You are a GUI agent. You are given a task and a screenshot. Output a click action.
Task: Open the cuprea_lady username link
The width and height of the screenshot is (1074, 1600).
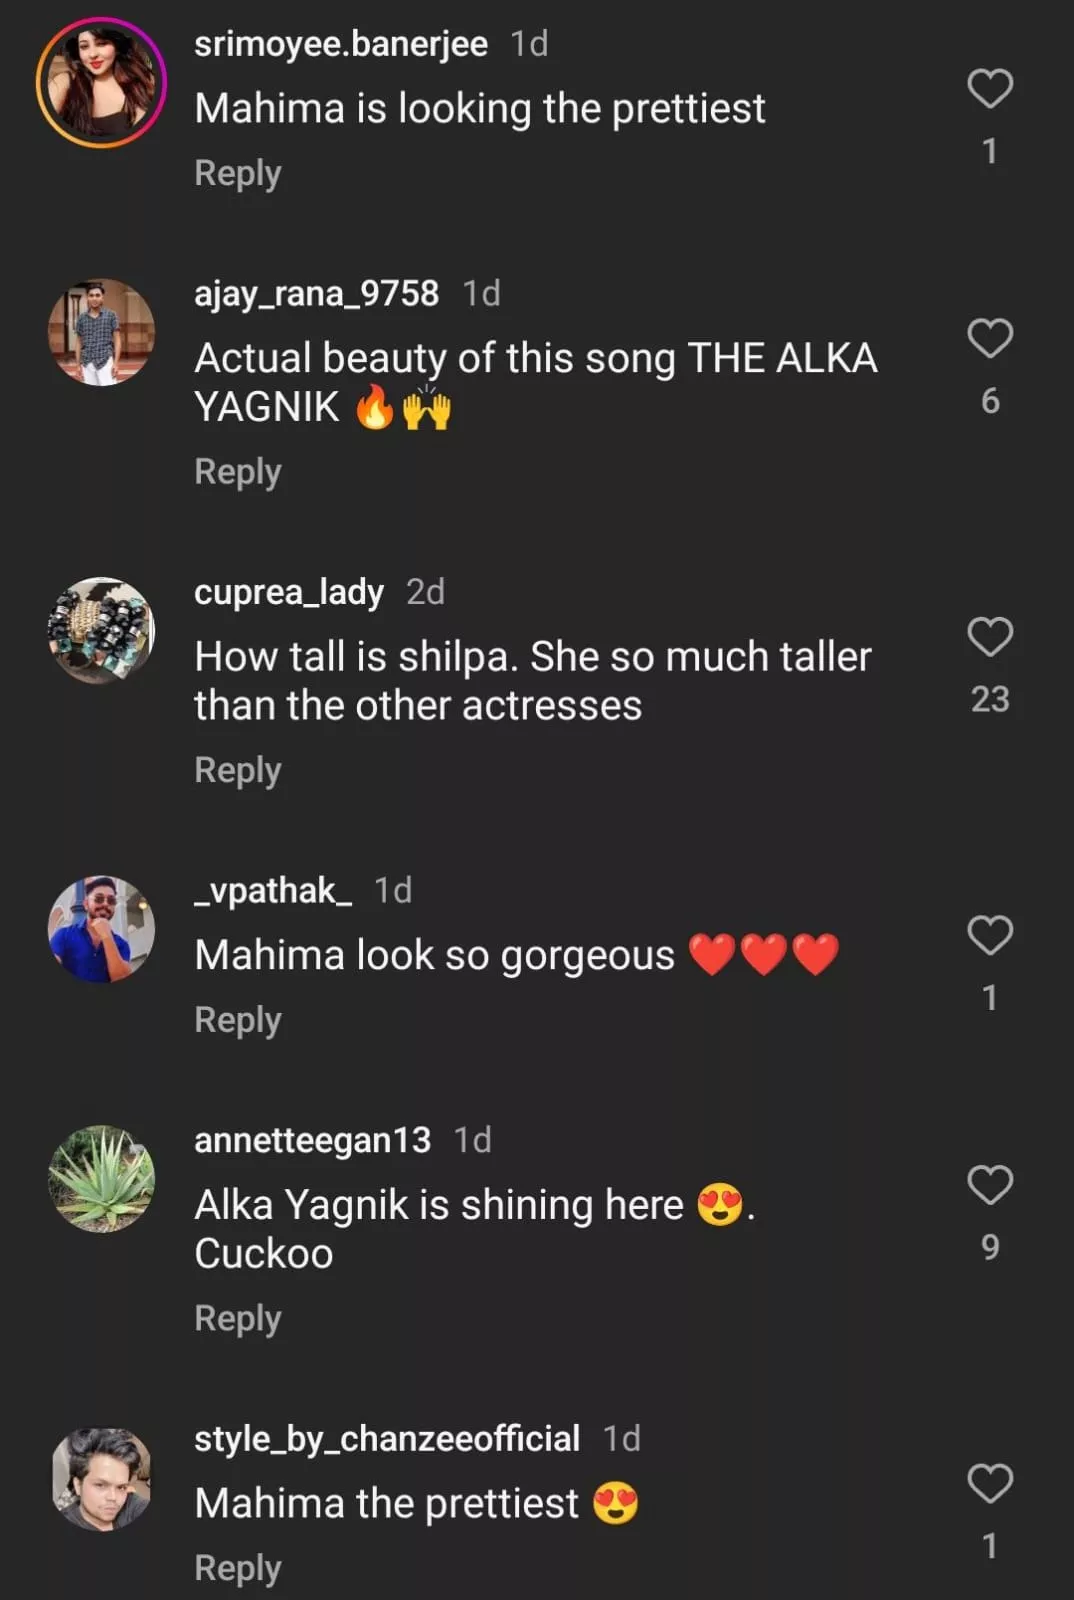pyautogui.click(x=289, y=592)
